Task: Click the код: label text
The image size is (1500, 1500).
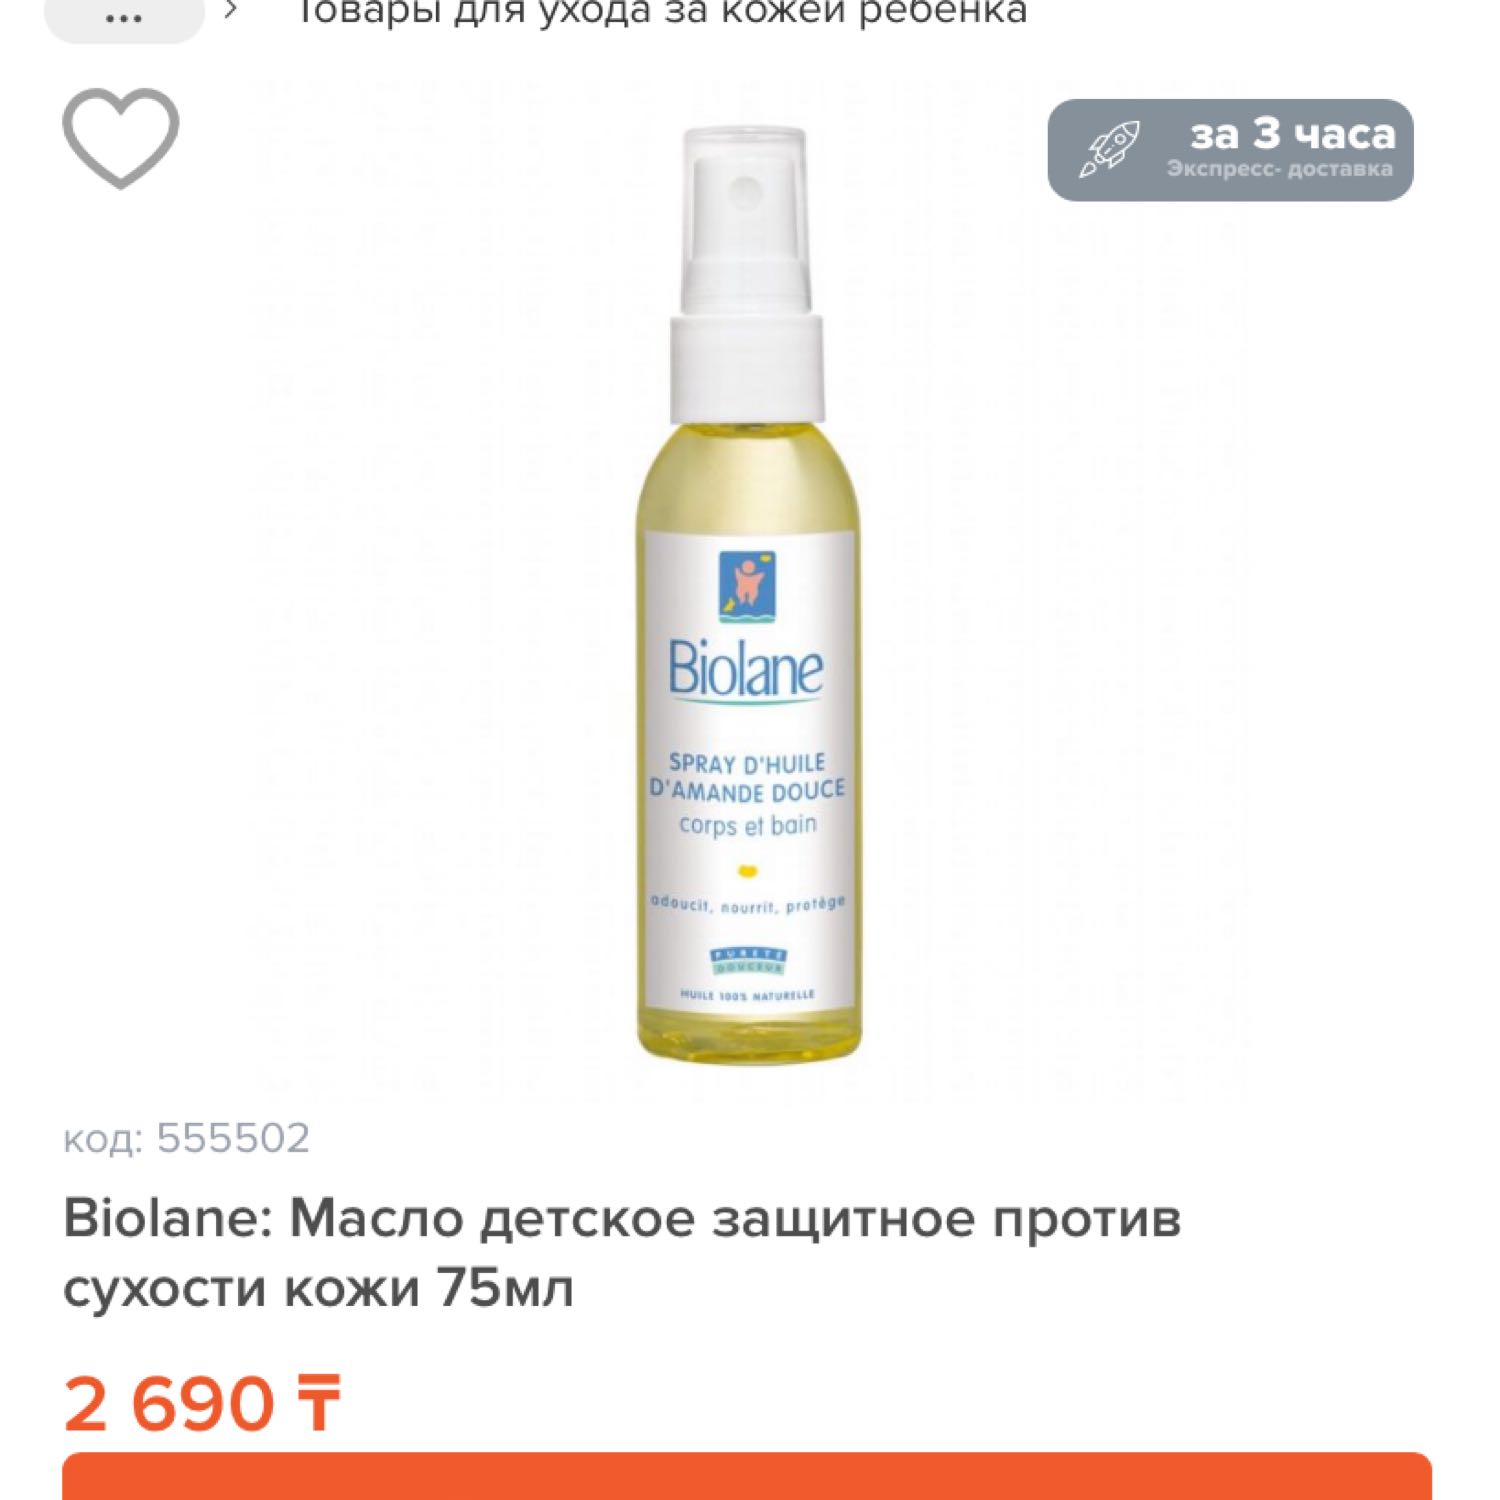Action: [x=103, y=1139]
